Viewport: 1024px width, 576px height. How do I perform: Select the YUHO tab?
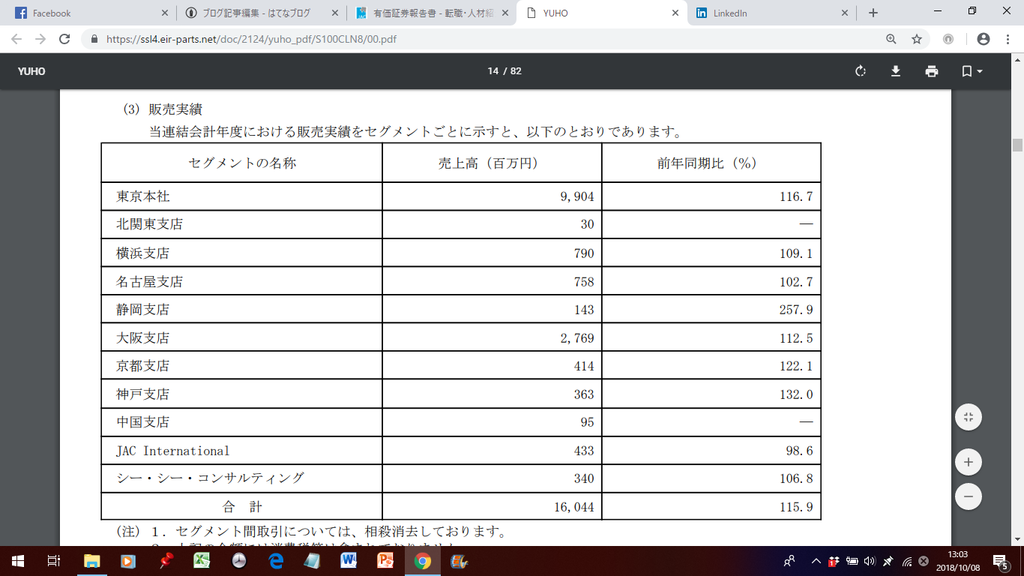click(601, 13)
